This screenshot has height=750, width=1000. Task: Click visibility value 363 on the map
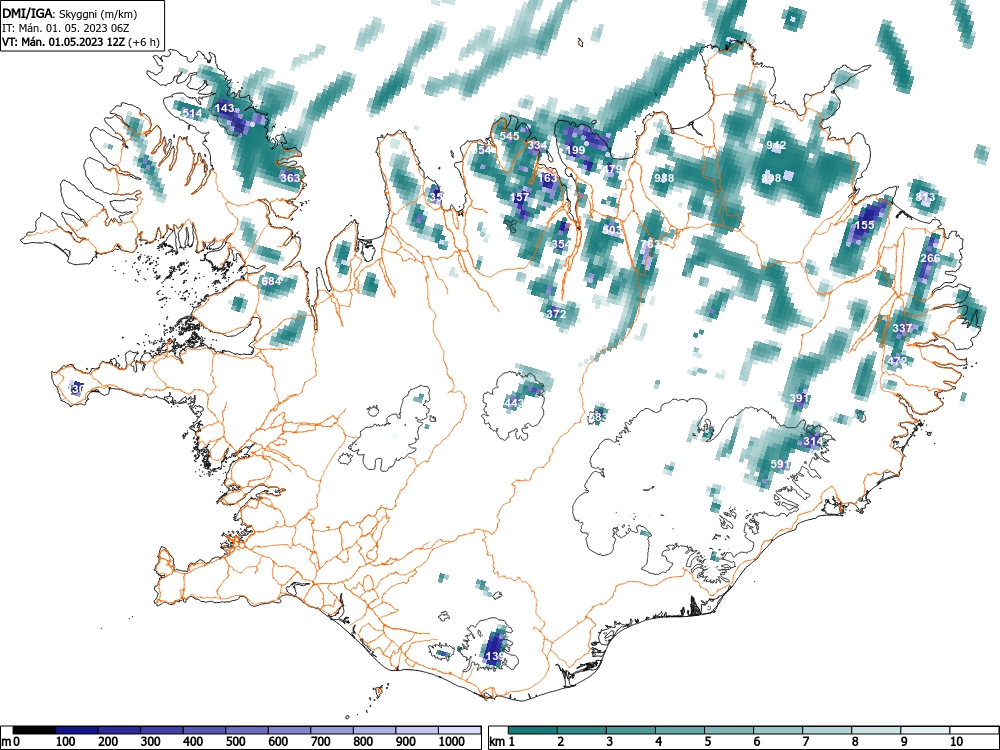(x=290, y=177)
